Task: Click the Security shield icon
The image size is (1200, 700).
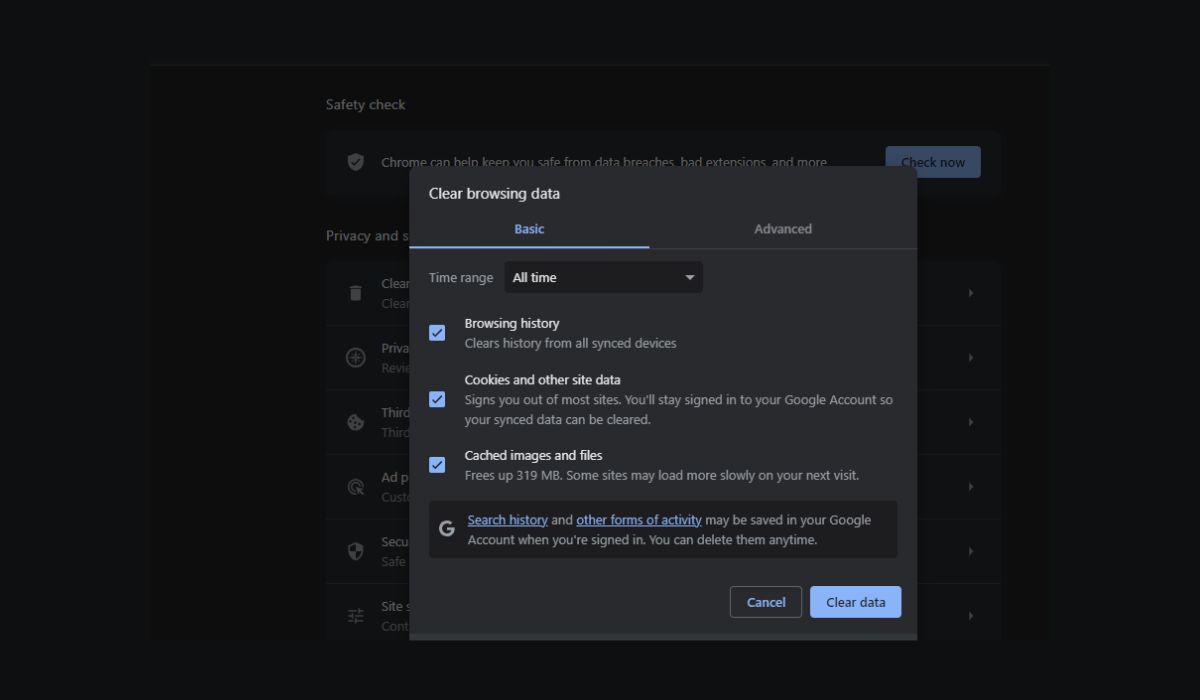Action: pos(355,551)
